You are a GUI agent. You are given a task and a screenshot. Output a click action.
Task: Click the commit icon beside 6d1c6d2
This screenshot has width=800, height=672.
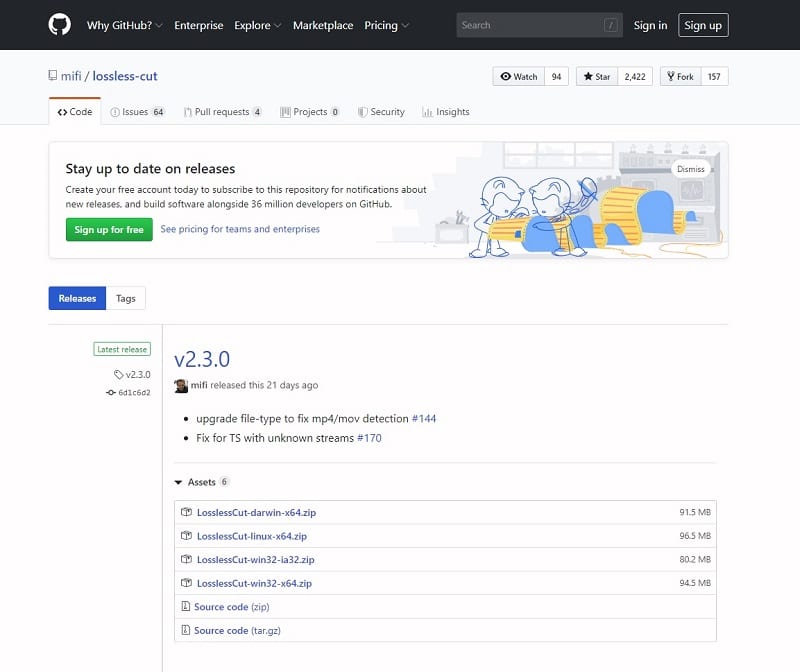point(111,392)
